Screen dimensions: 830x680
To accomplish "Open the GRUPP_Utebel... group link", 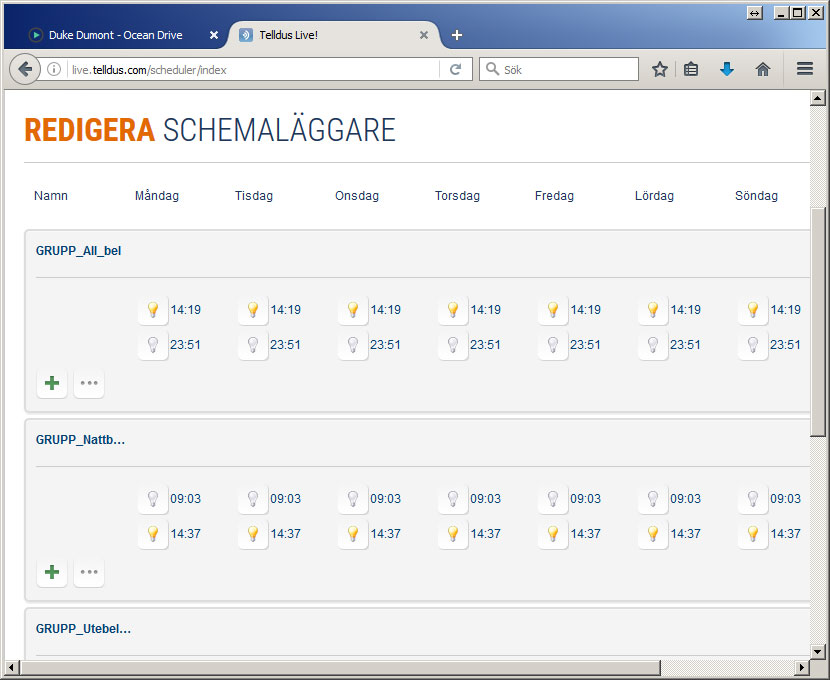I will click(x=84, y=629).
